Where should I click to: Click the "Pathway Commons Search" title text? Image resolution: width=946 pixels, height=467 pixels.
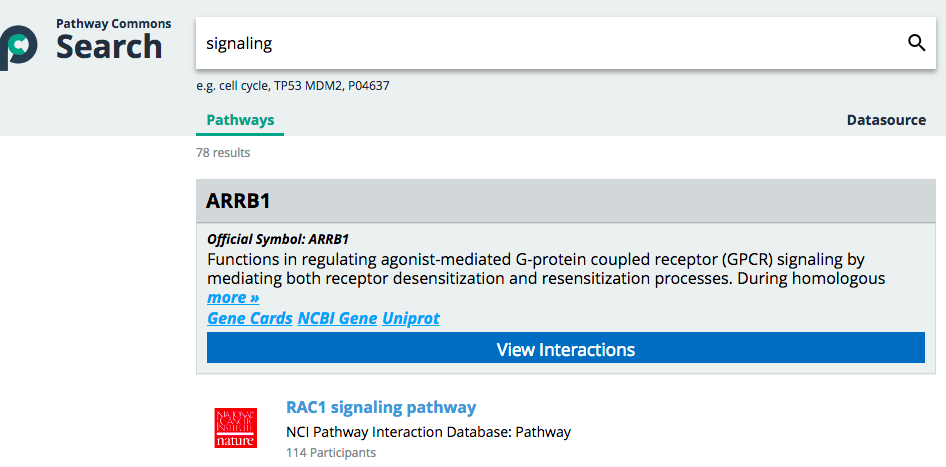pyautogui.click(x=110, y=40)
